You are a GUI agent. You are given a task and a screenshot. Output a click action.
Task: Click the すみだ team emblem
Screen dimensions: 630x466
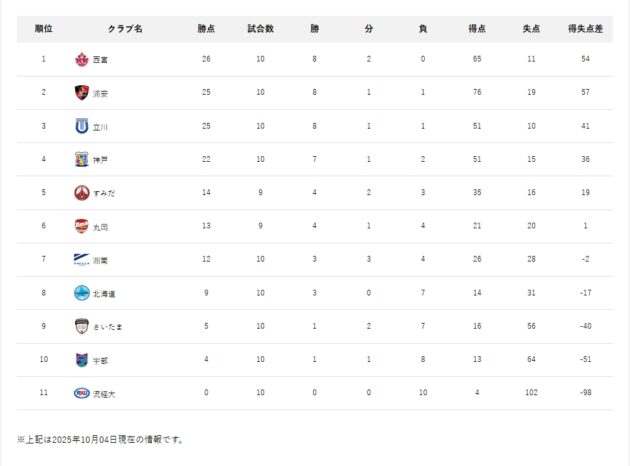[82, 193]
